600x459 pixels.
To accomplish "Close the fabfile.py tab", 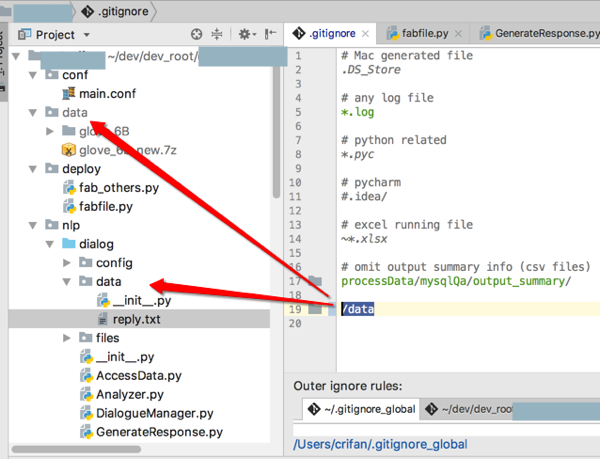I will point(458,34).
